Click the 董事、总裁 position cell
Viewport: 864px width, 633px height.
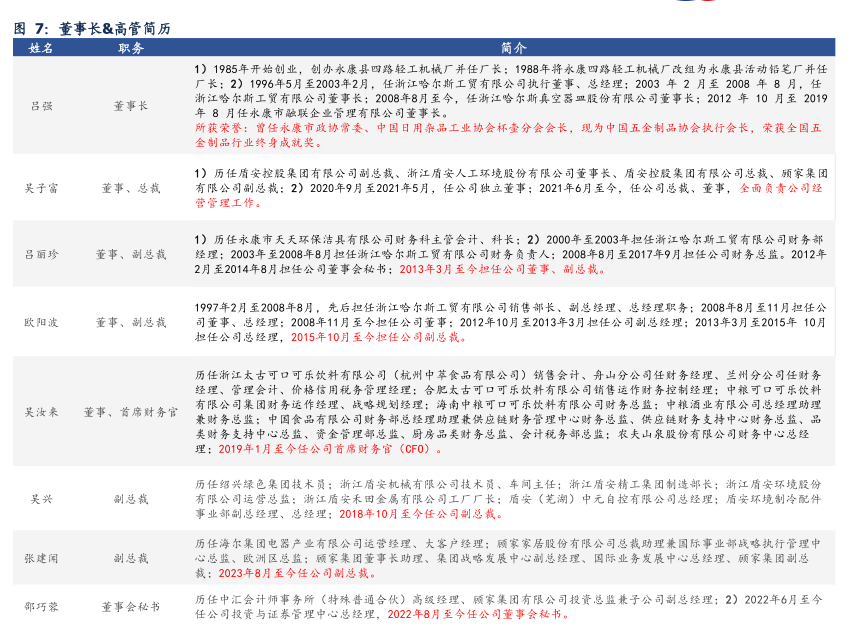pyautogui.click(x=131, y=187)
